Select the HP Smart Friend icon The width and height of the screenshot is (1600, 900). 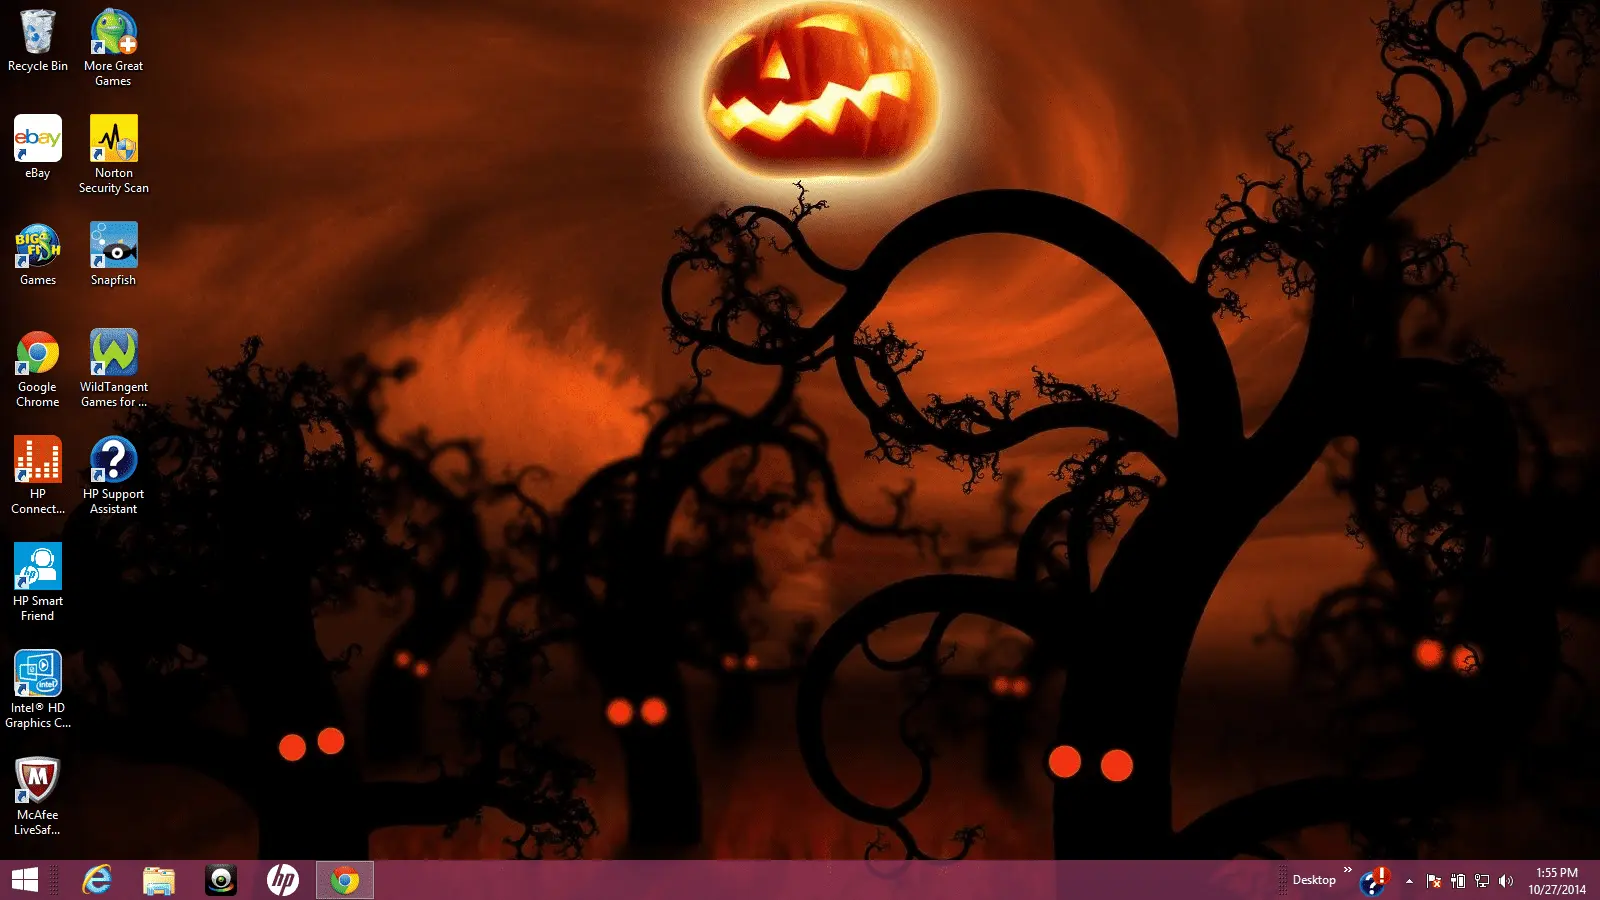(38, 583)
